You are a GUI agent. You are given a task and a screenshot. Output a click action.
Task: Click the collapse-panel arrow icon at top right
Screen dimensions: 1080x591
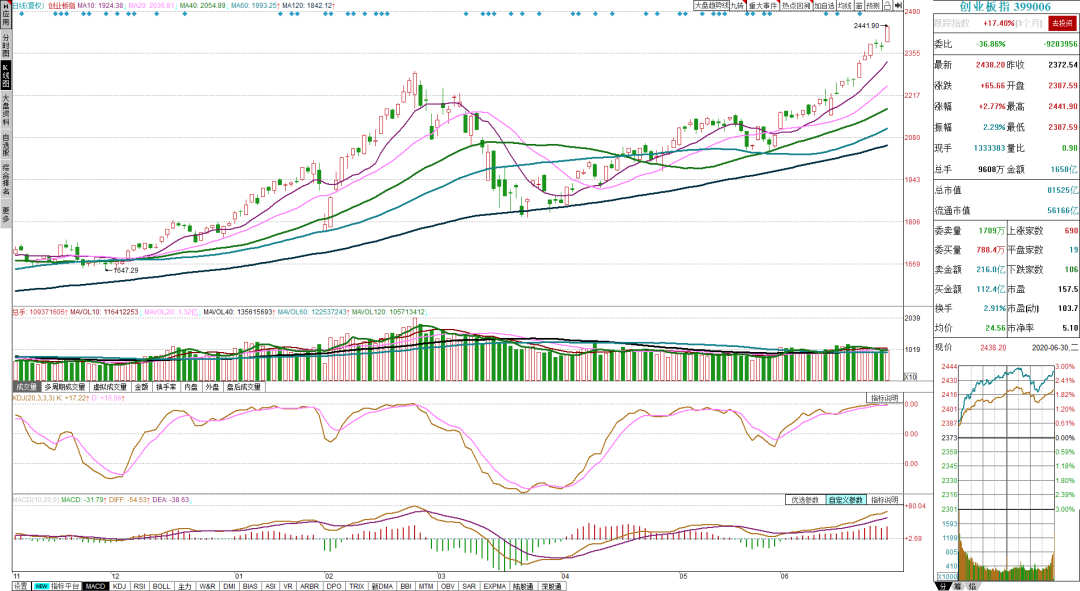coord(898,5)
